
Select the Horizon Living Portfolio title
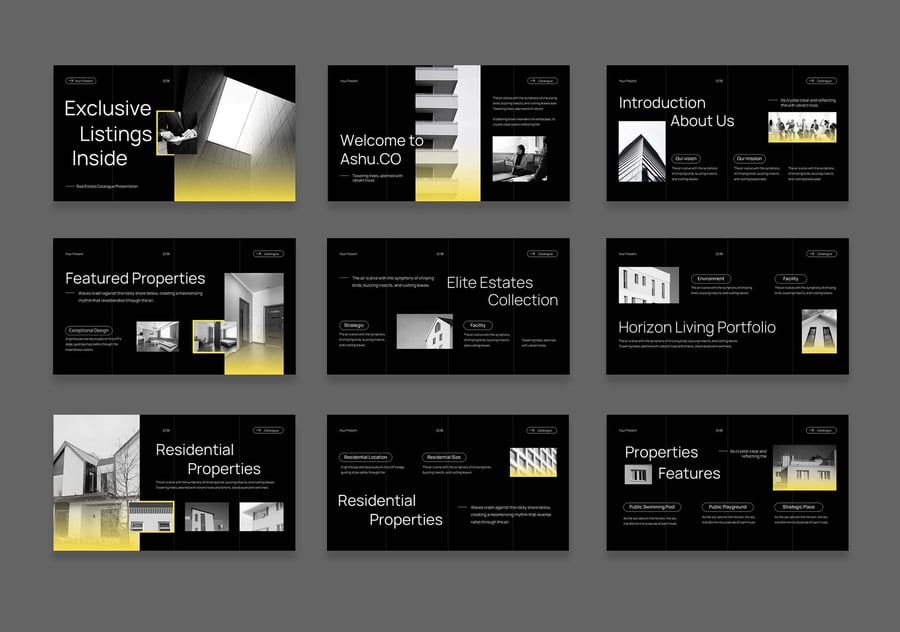tap(696, 327)
